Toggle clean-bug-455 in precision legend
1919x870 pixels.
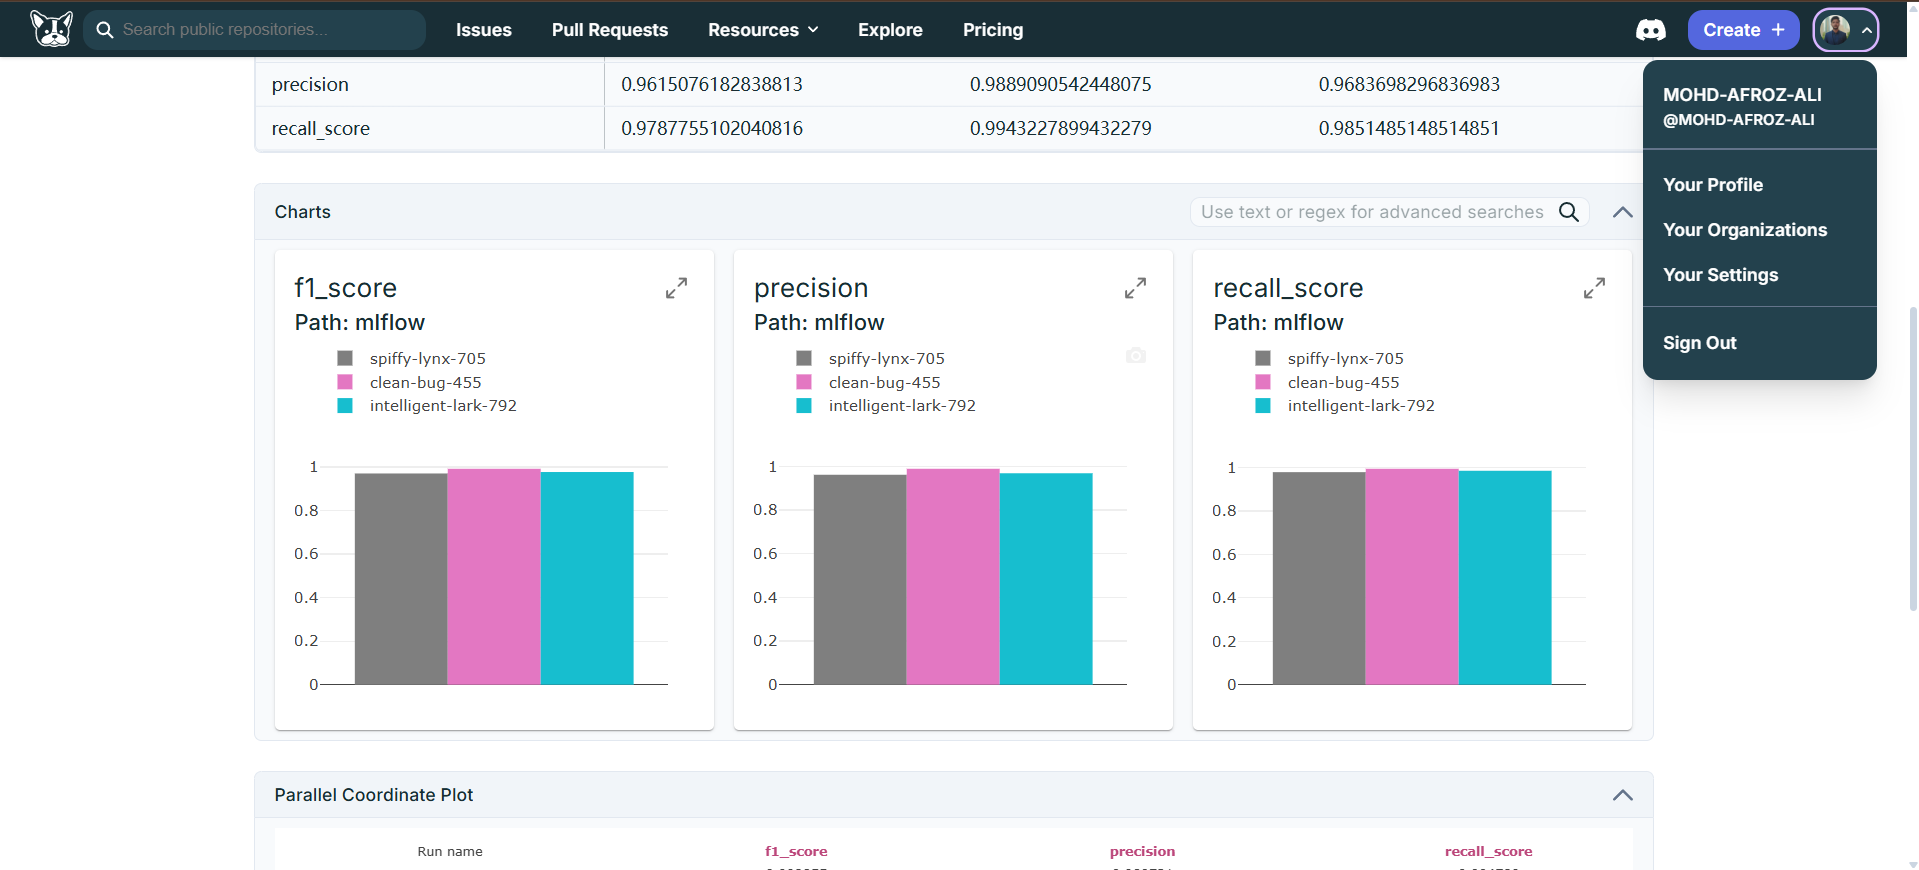[x=883, y=382]
